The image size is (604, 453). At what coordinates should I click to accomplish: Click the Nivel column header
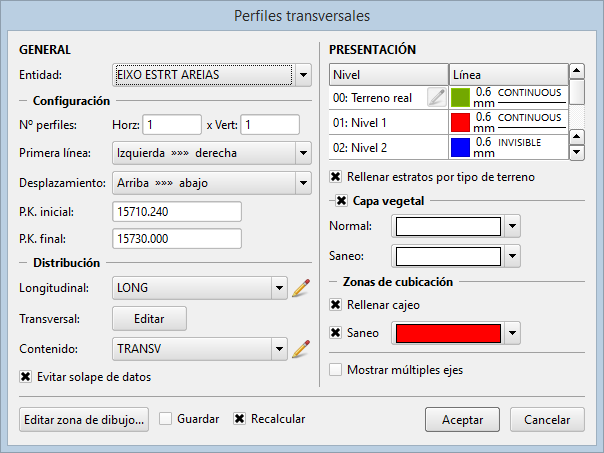click(389, 74)
